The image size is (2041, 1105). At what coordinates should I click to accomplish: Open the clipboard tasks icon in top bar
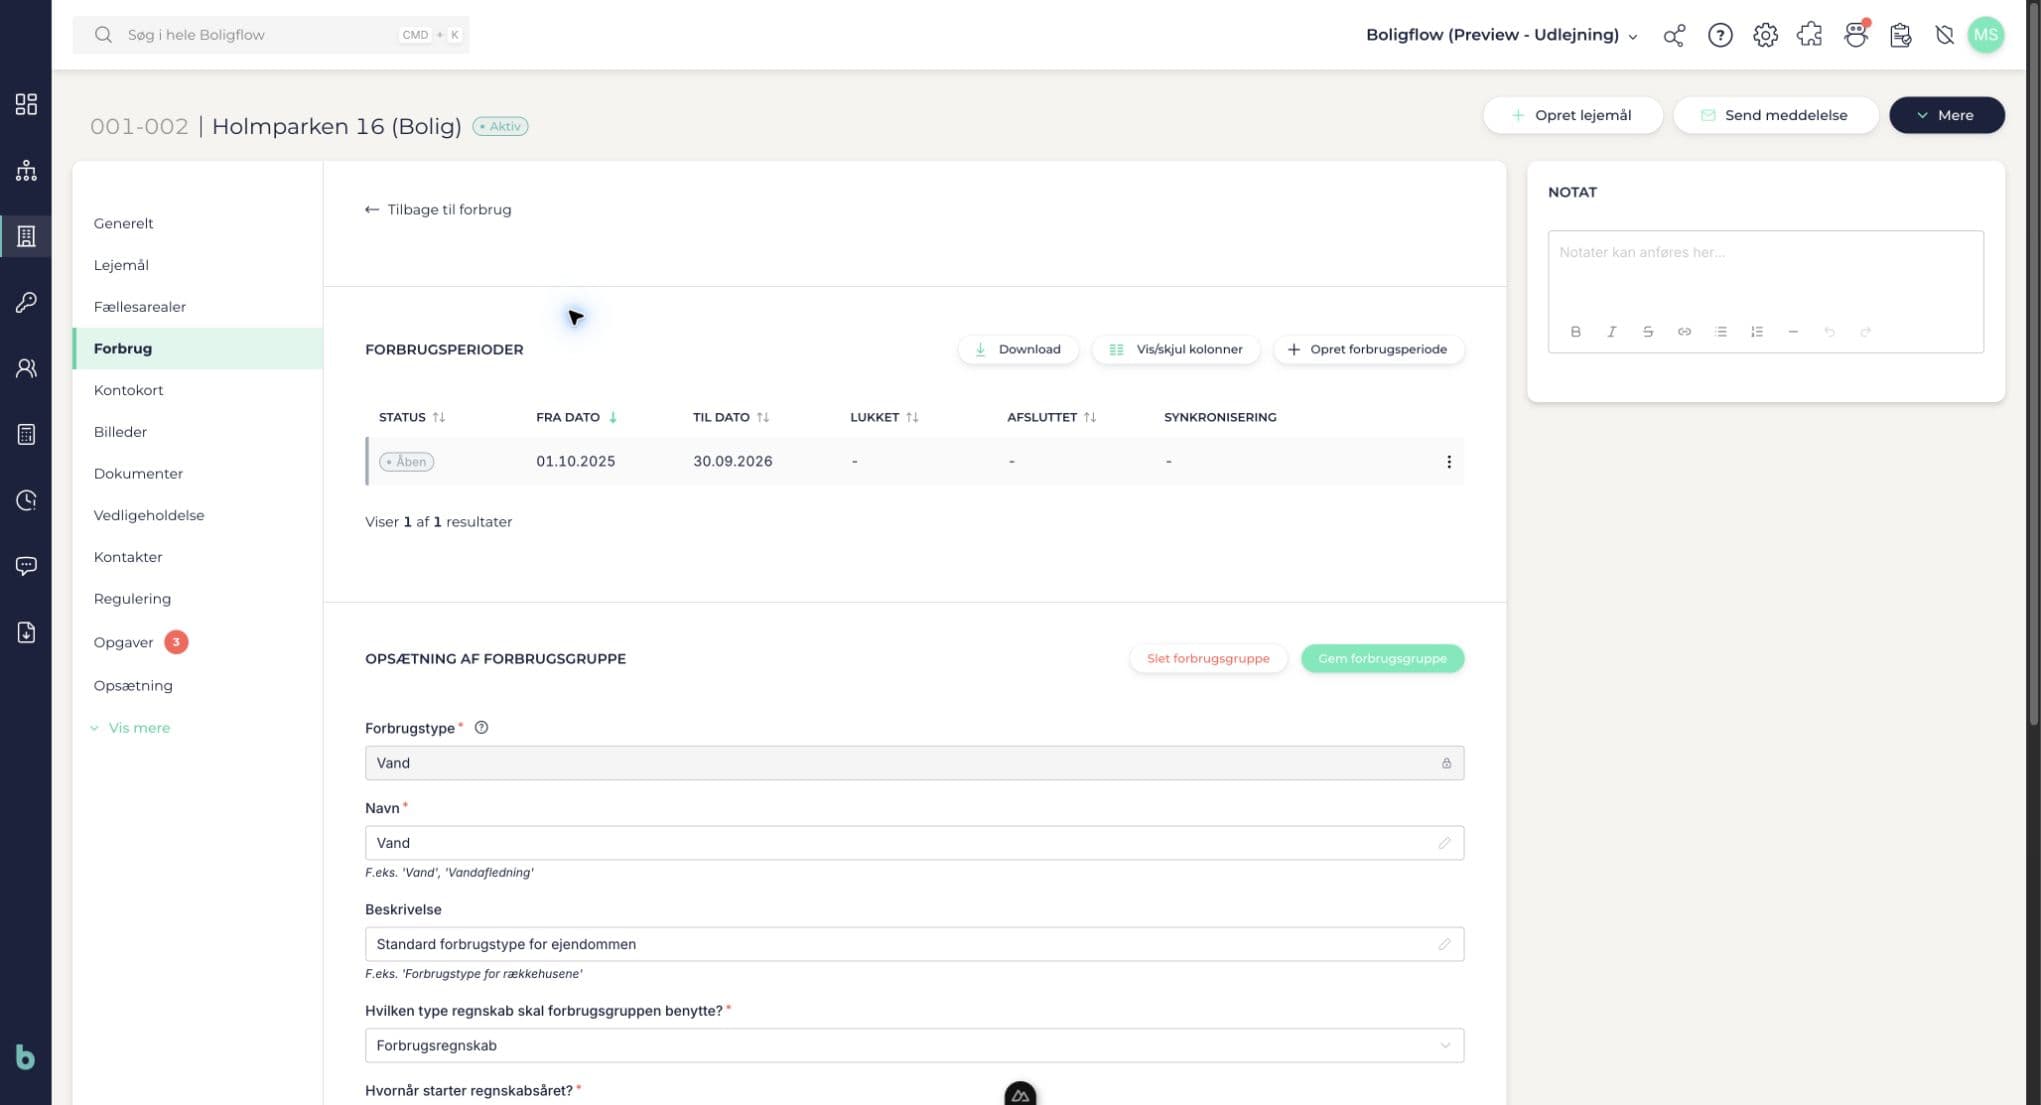point(1900,35)
